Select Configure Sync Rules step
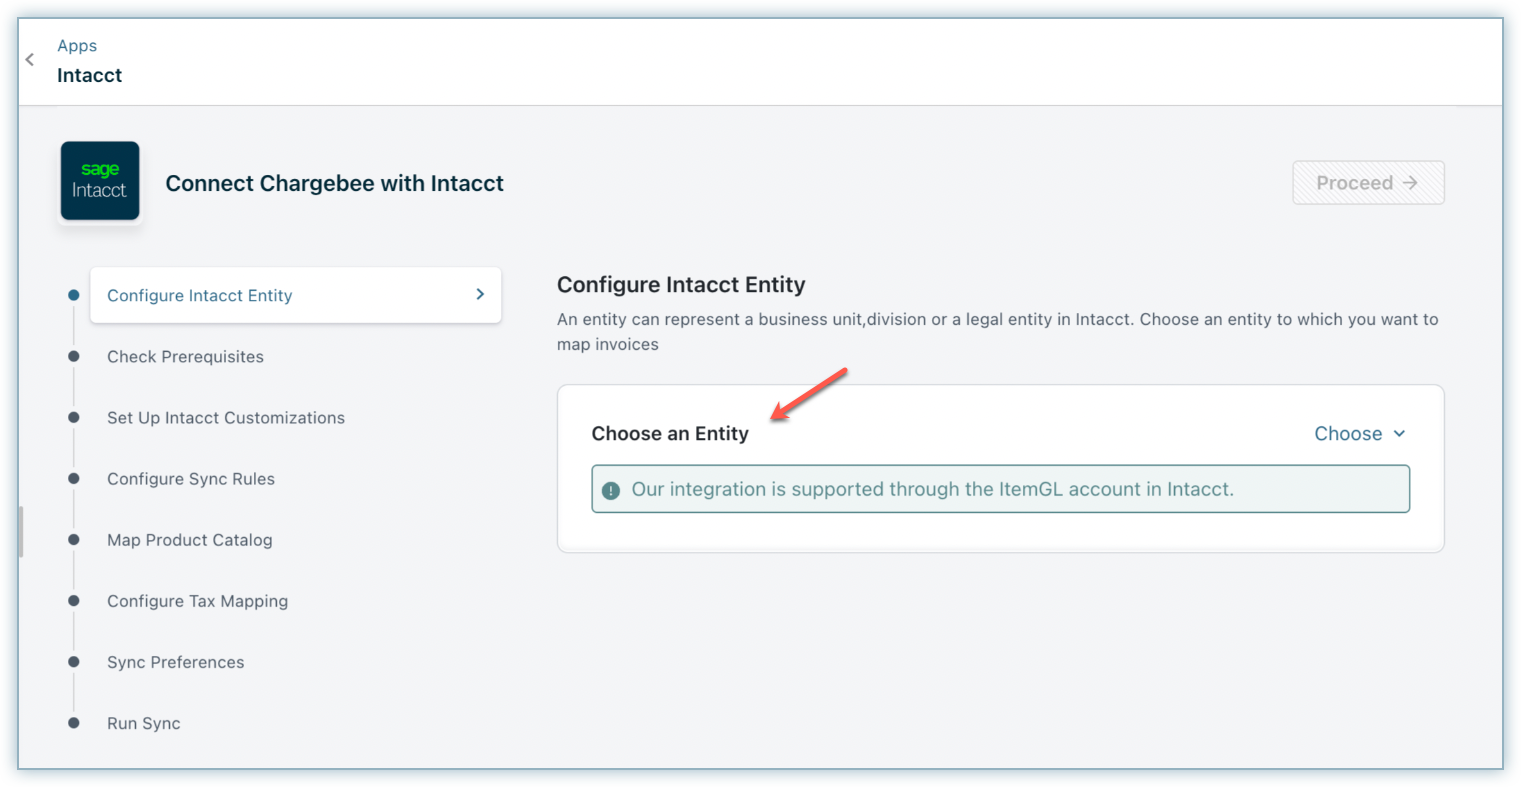Screen dimensions: 1521x787 [191, 479]
